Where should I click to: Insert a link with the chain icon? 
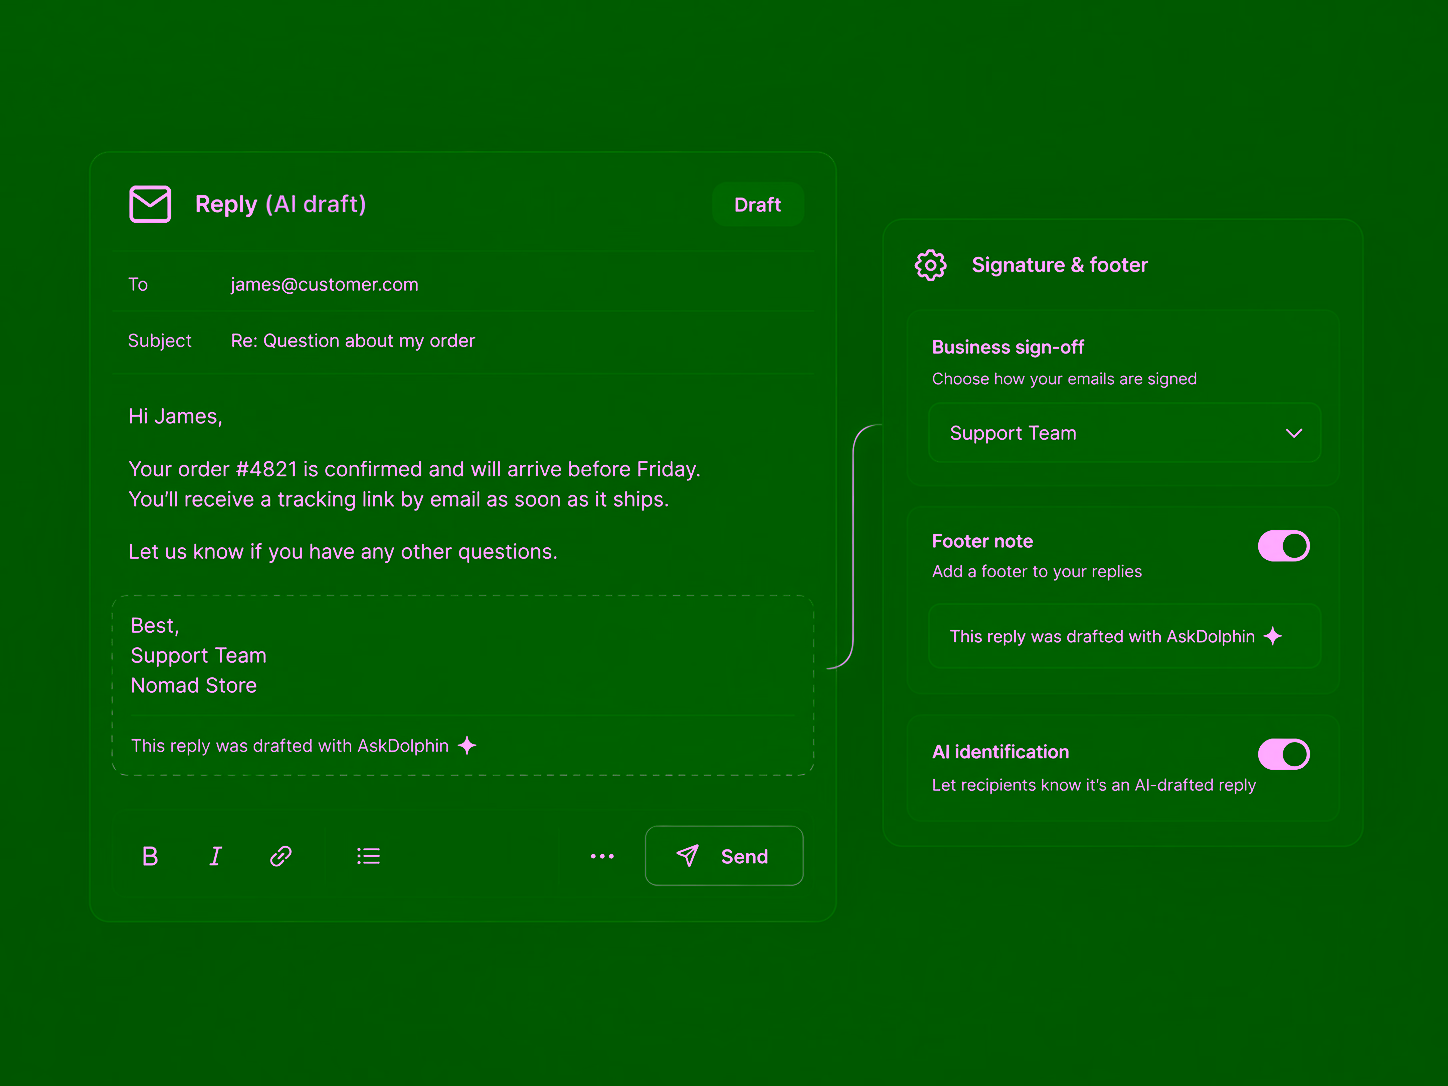pos(281,856)
